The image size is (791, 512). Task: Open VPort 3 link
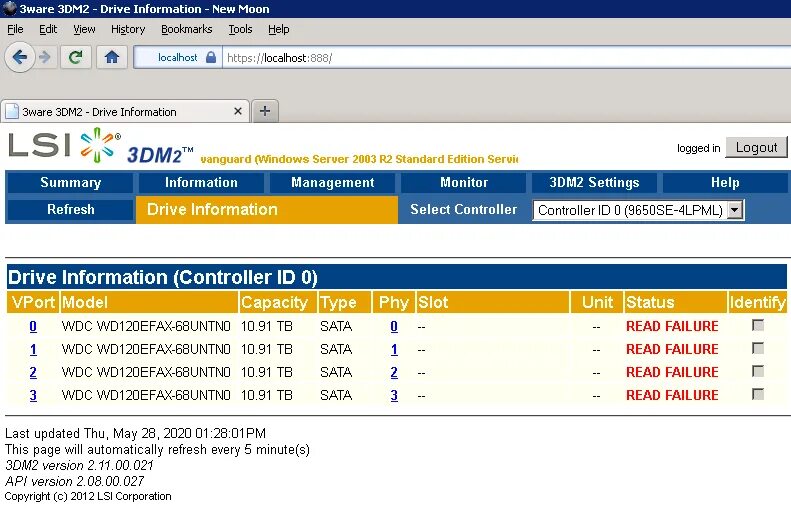pos(33,395)
